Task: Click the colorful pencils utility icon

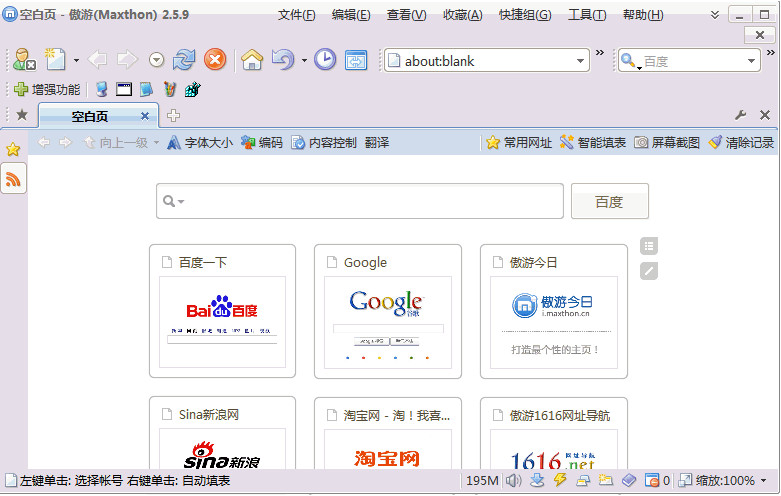Action: tap(170, 90)
